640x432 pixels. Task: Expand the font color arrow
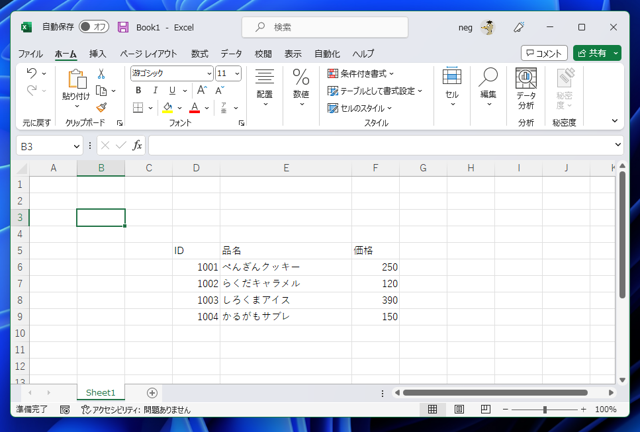[207, 108]
